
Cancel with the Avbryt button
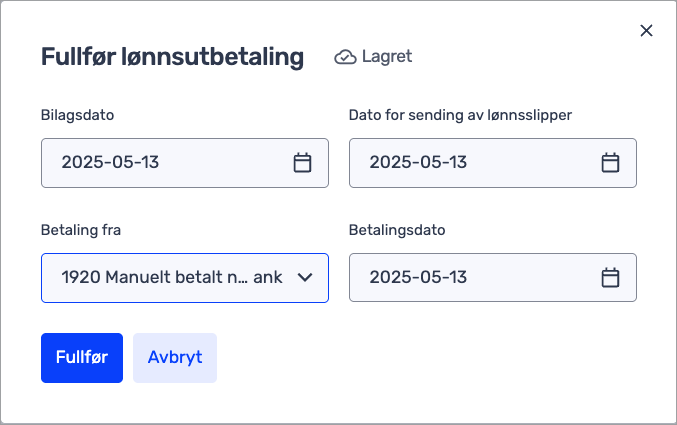tap(175, 358)
